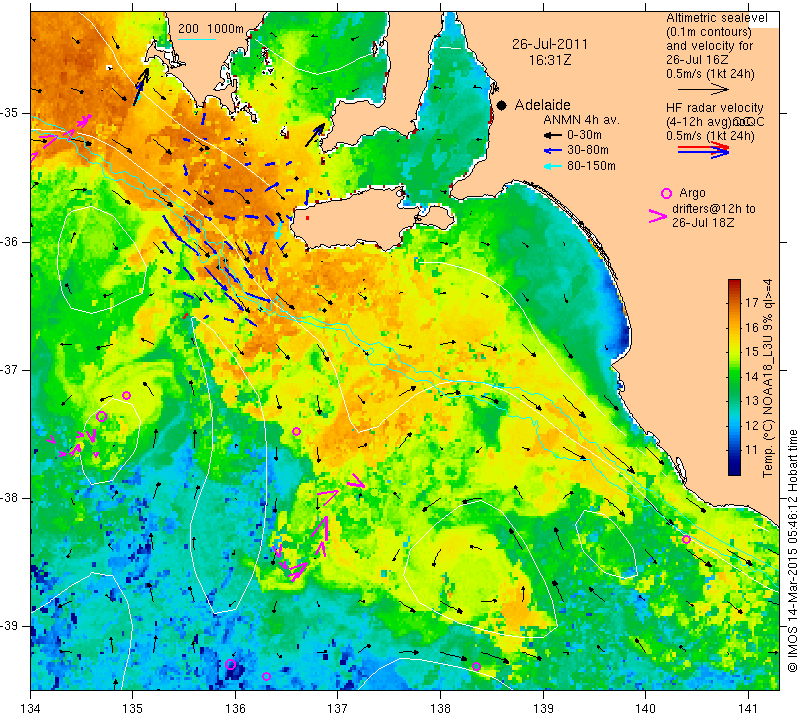Click the colorbar tick label 17

pos(752,303)
